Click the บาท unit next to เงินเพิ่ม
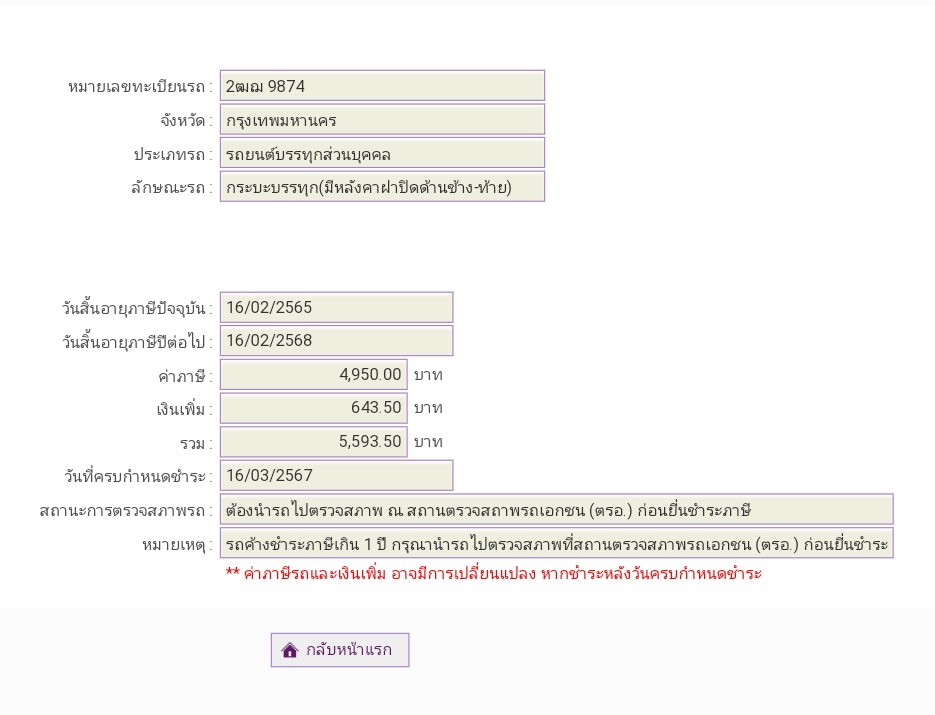The height and width of the screenshot is (715, 935). point(428,408)
